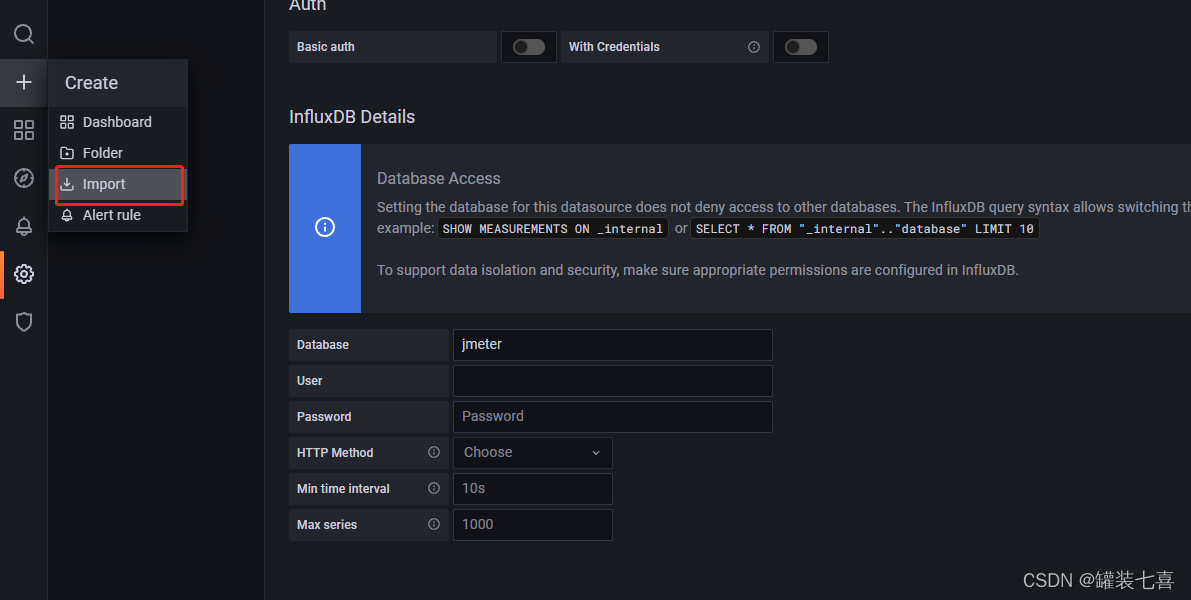Open the search icon in sidebar
The width and height of the screenshot is (1191, 600).
(24, 34)
